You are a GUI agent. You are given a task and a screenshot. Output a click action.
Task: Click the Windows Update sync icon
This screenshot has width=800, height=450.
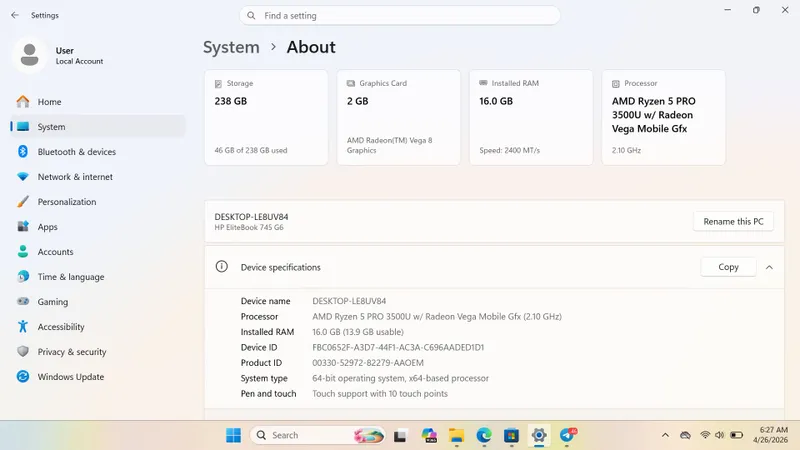click(x=23, y=377)
